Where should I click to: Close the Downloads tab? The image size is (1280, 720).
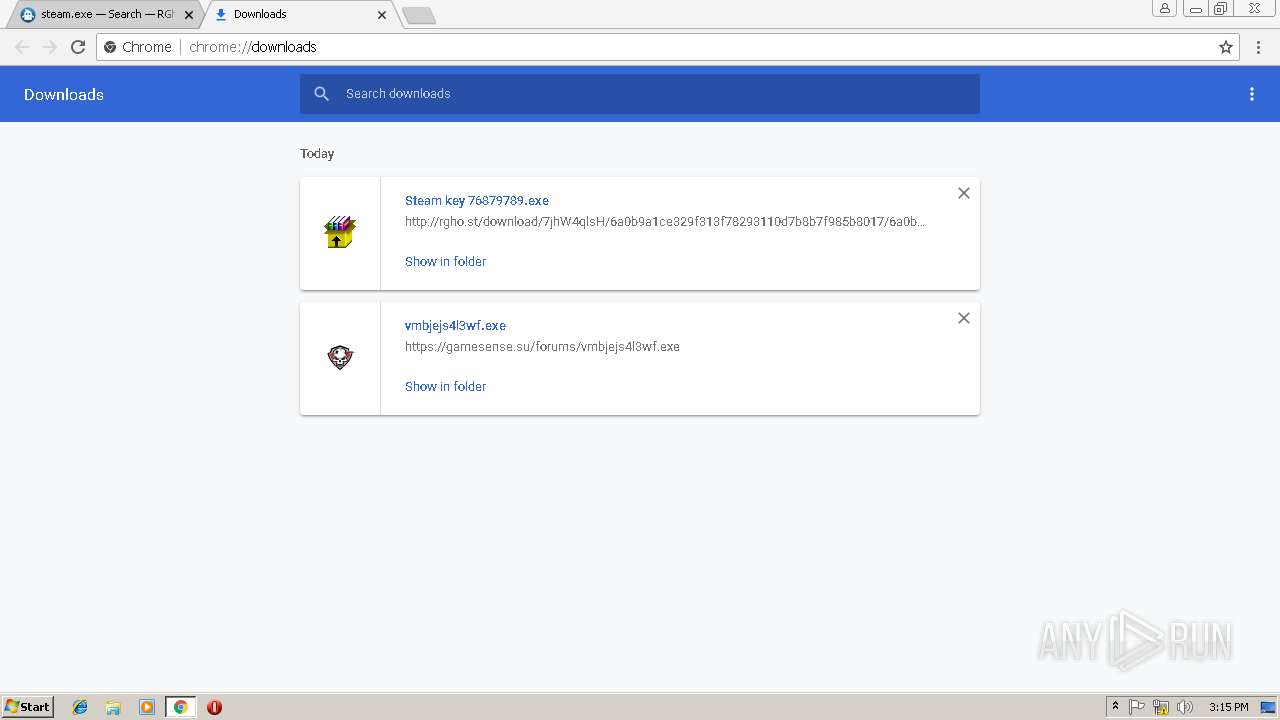(x=382, y=15)
